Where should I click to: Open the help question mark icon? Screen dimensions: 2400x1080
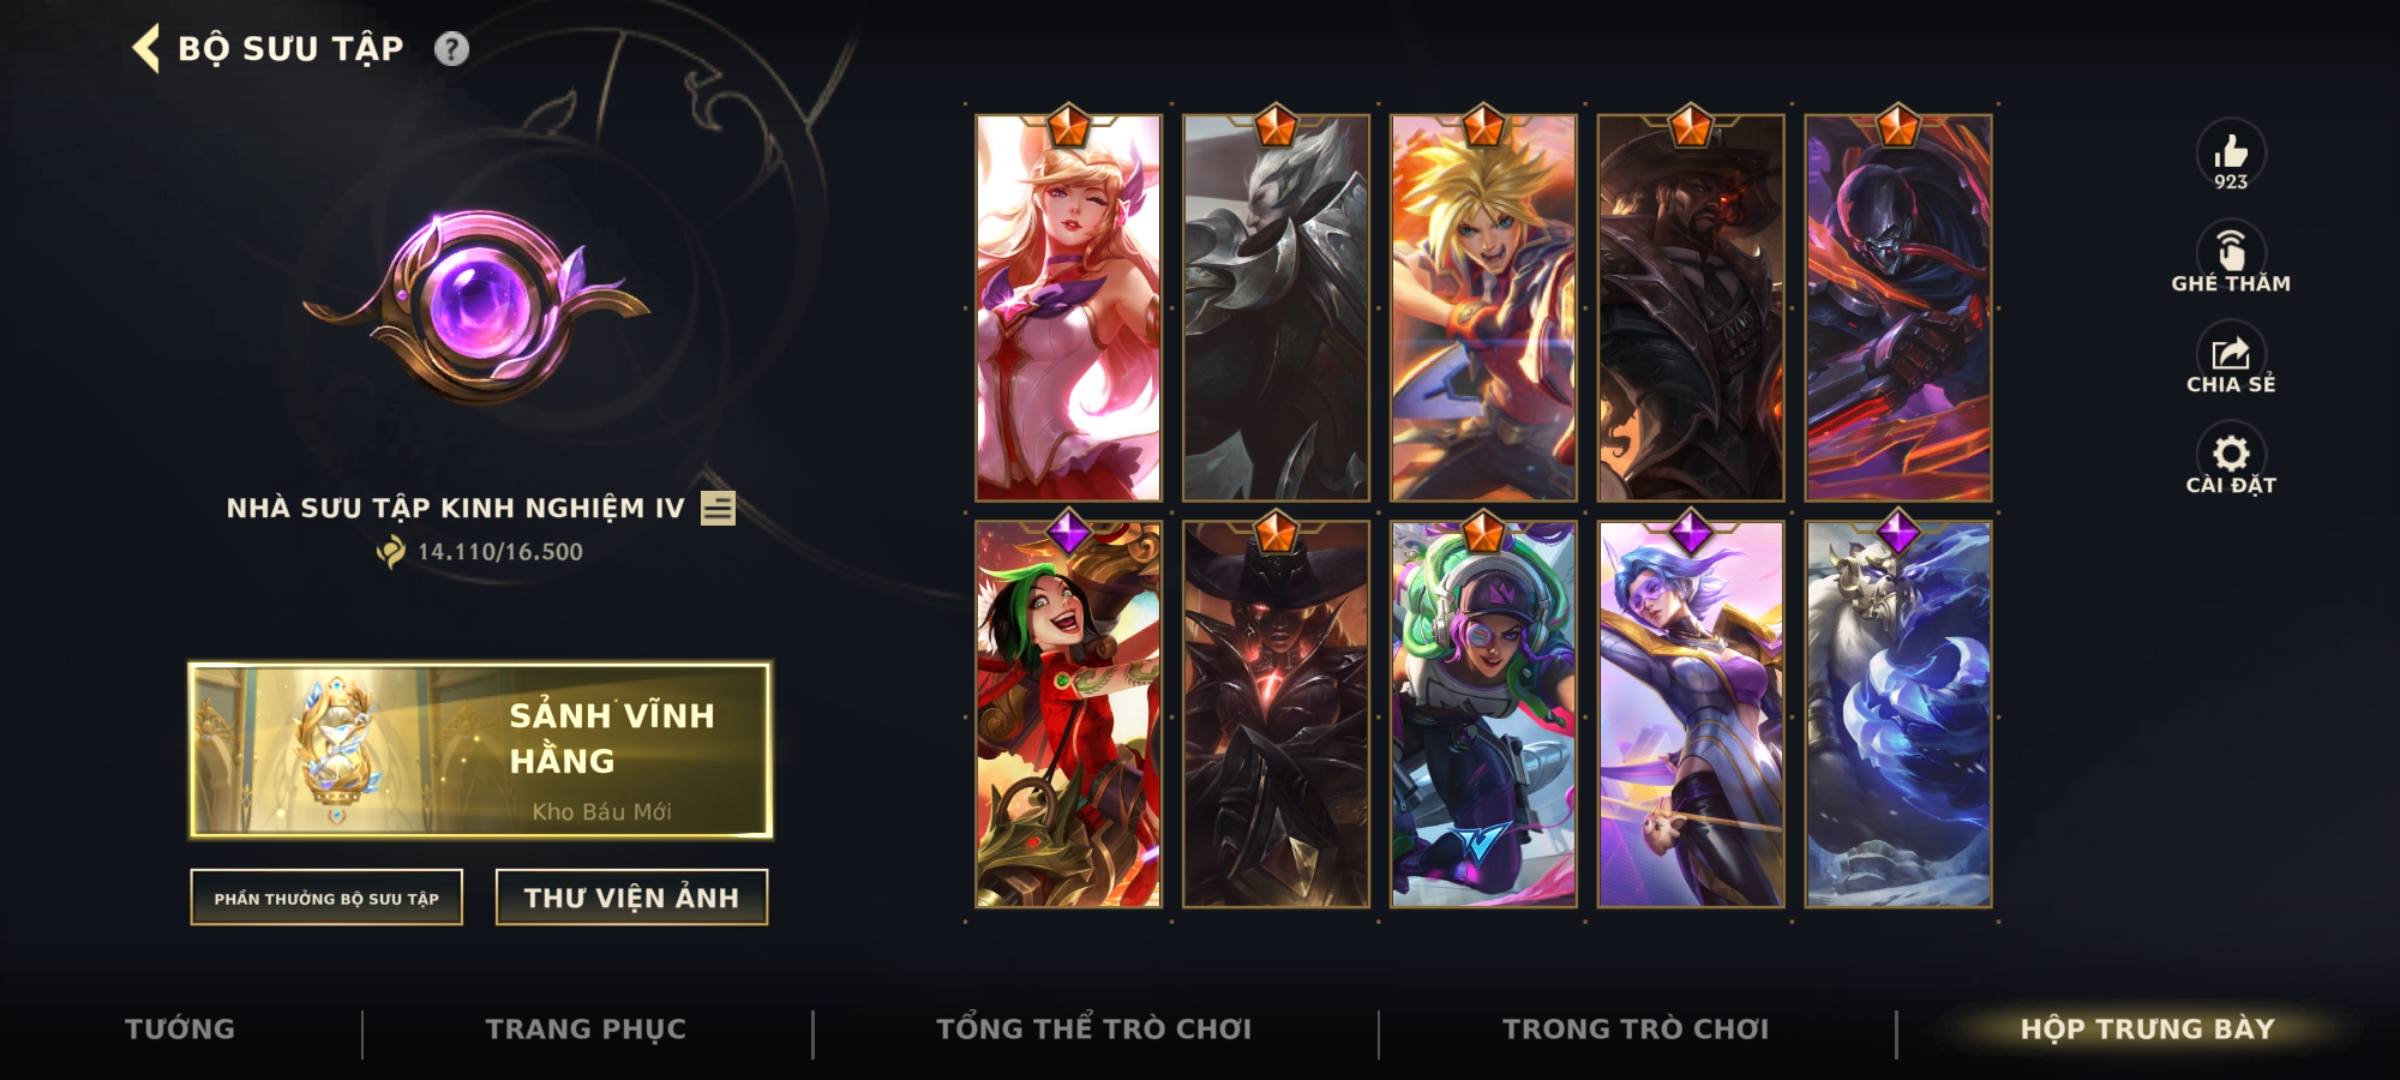451,49
